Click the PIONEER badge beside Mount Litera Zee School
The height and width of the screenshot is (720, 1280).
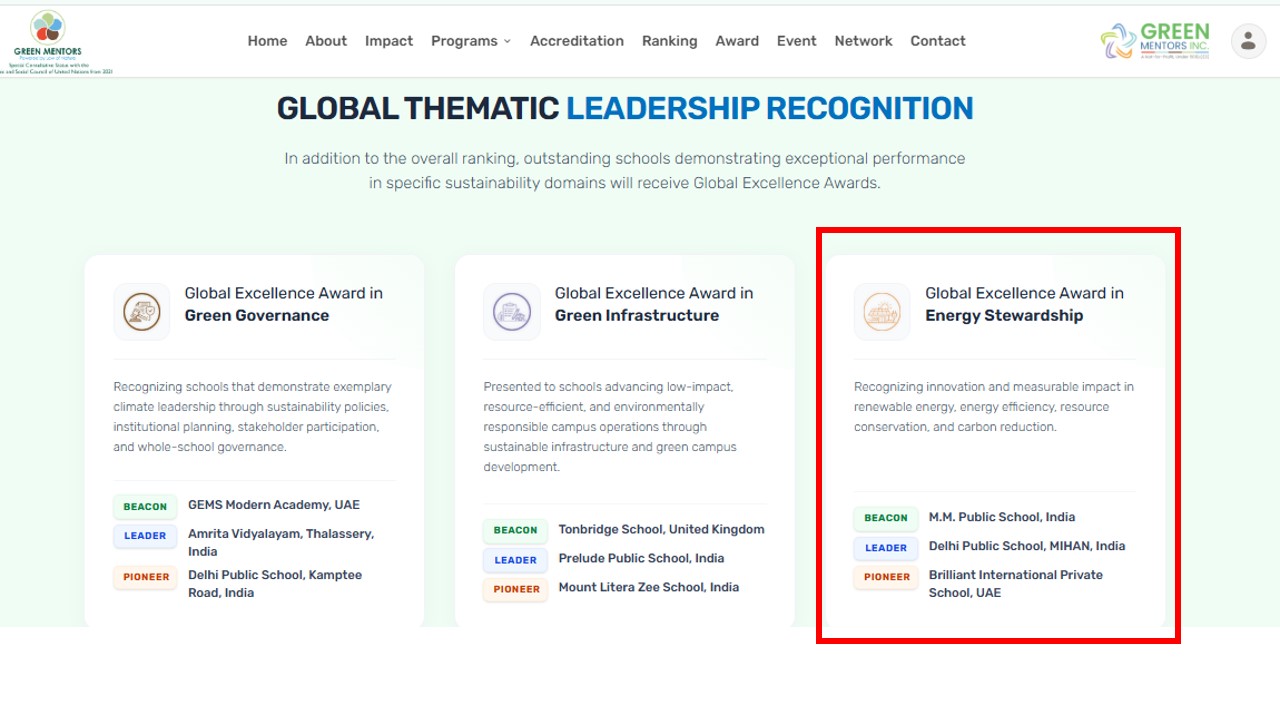[516, 589]
